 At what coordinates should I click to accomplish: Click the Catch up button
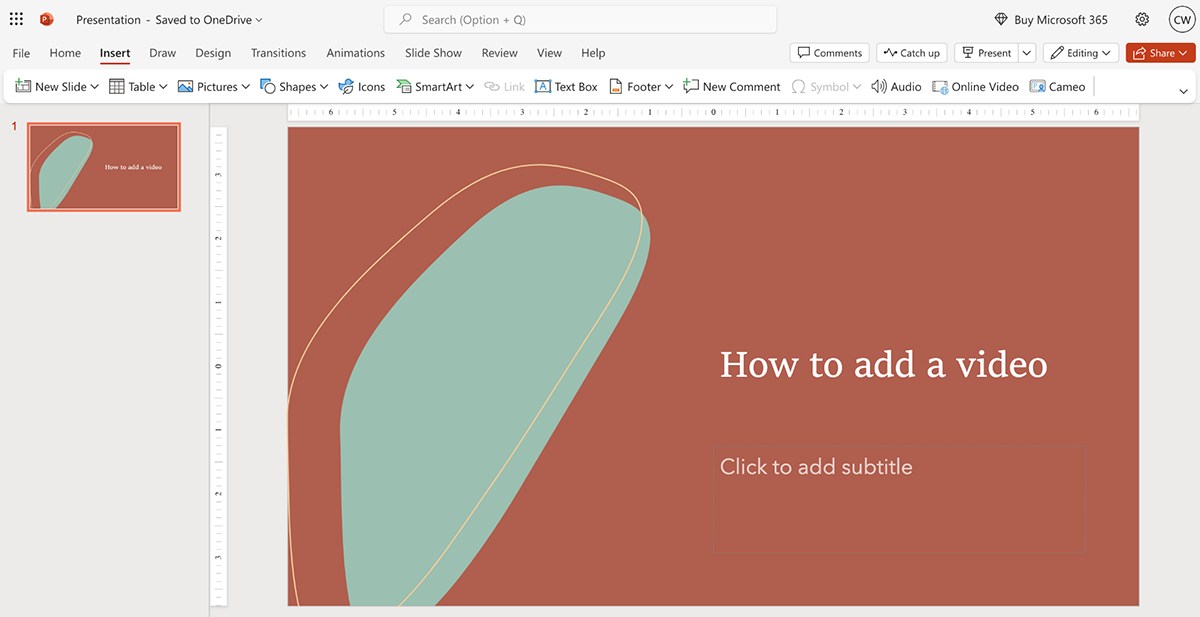pos(912,53)
